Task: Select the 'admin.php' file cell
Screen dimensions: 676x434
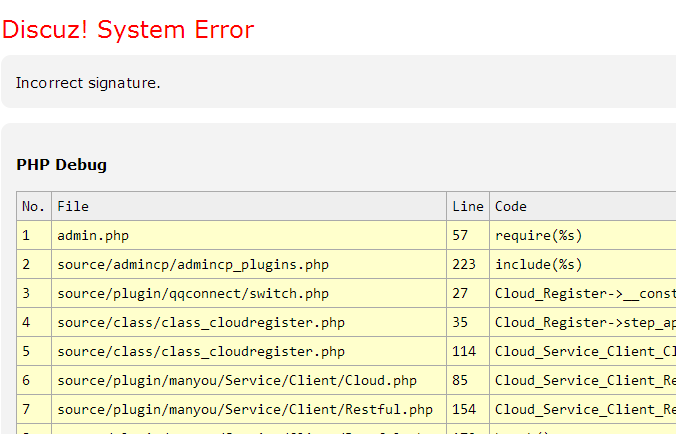Action: [249, 235]
